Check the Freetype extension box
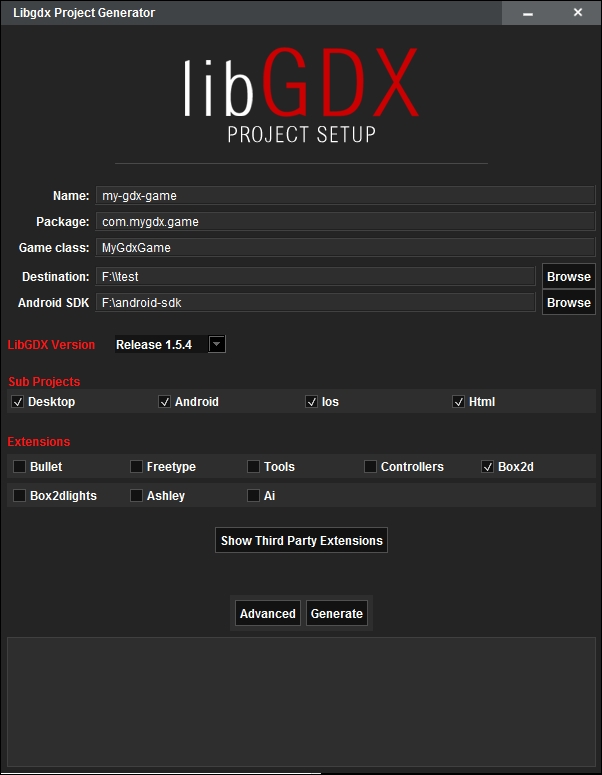602x775 pixels. [x=136, y=467]
